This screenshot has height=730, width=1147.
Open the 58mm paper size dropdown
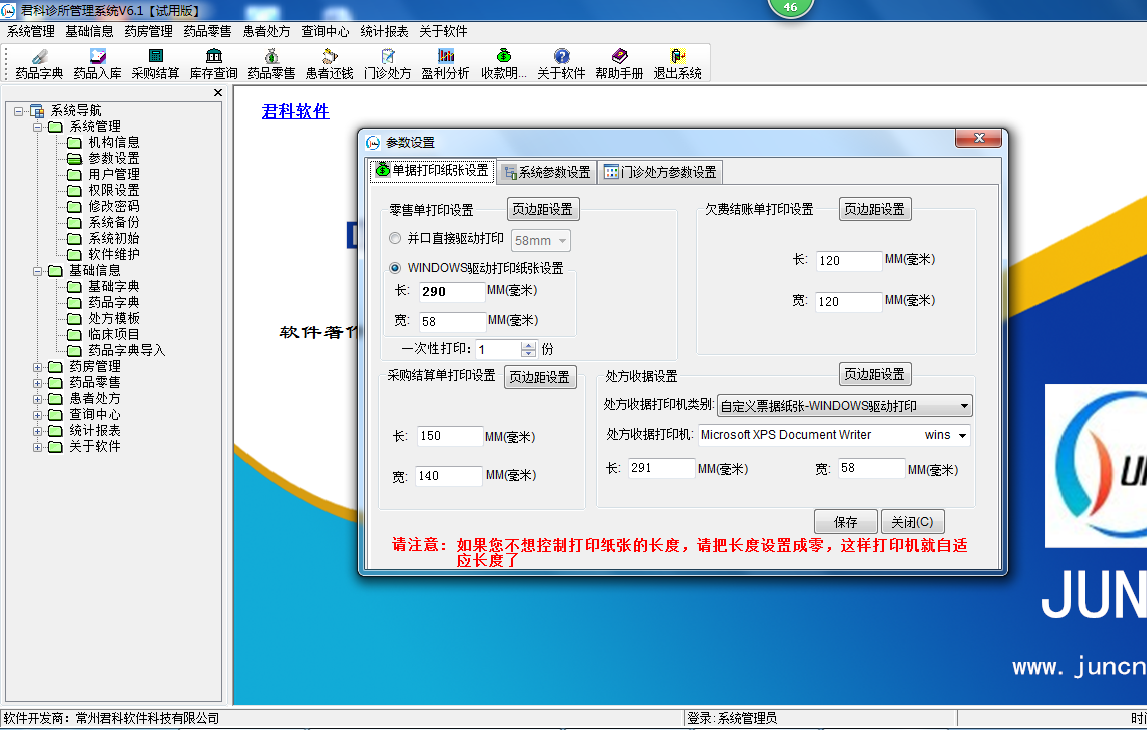tap(563, 241)
